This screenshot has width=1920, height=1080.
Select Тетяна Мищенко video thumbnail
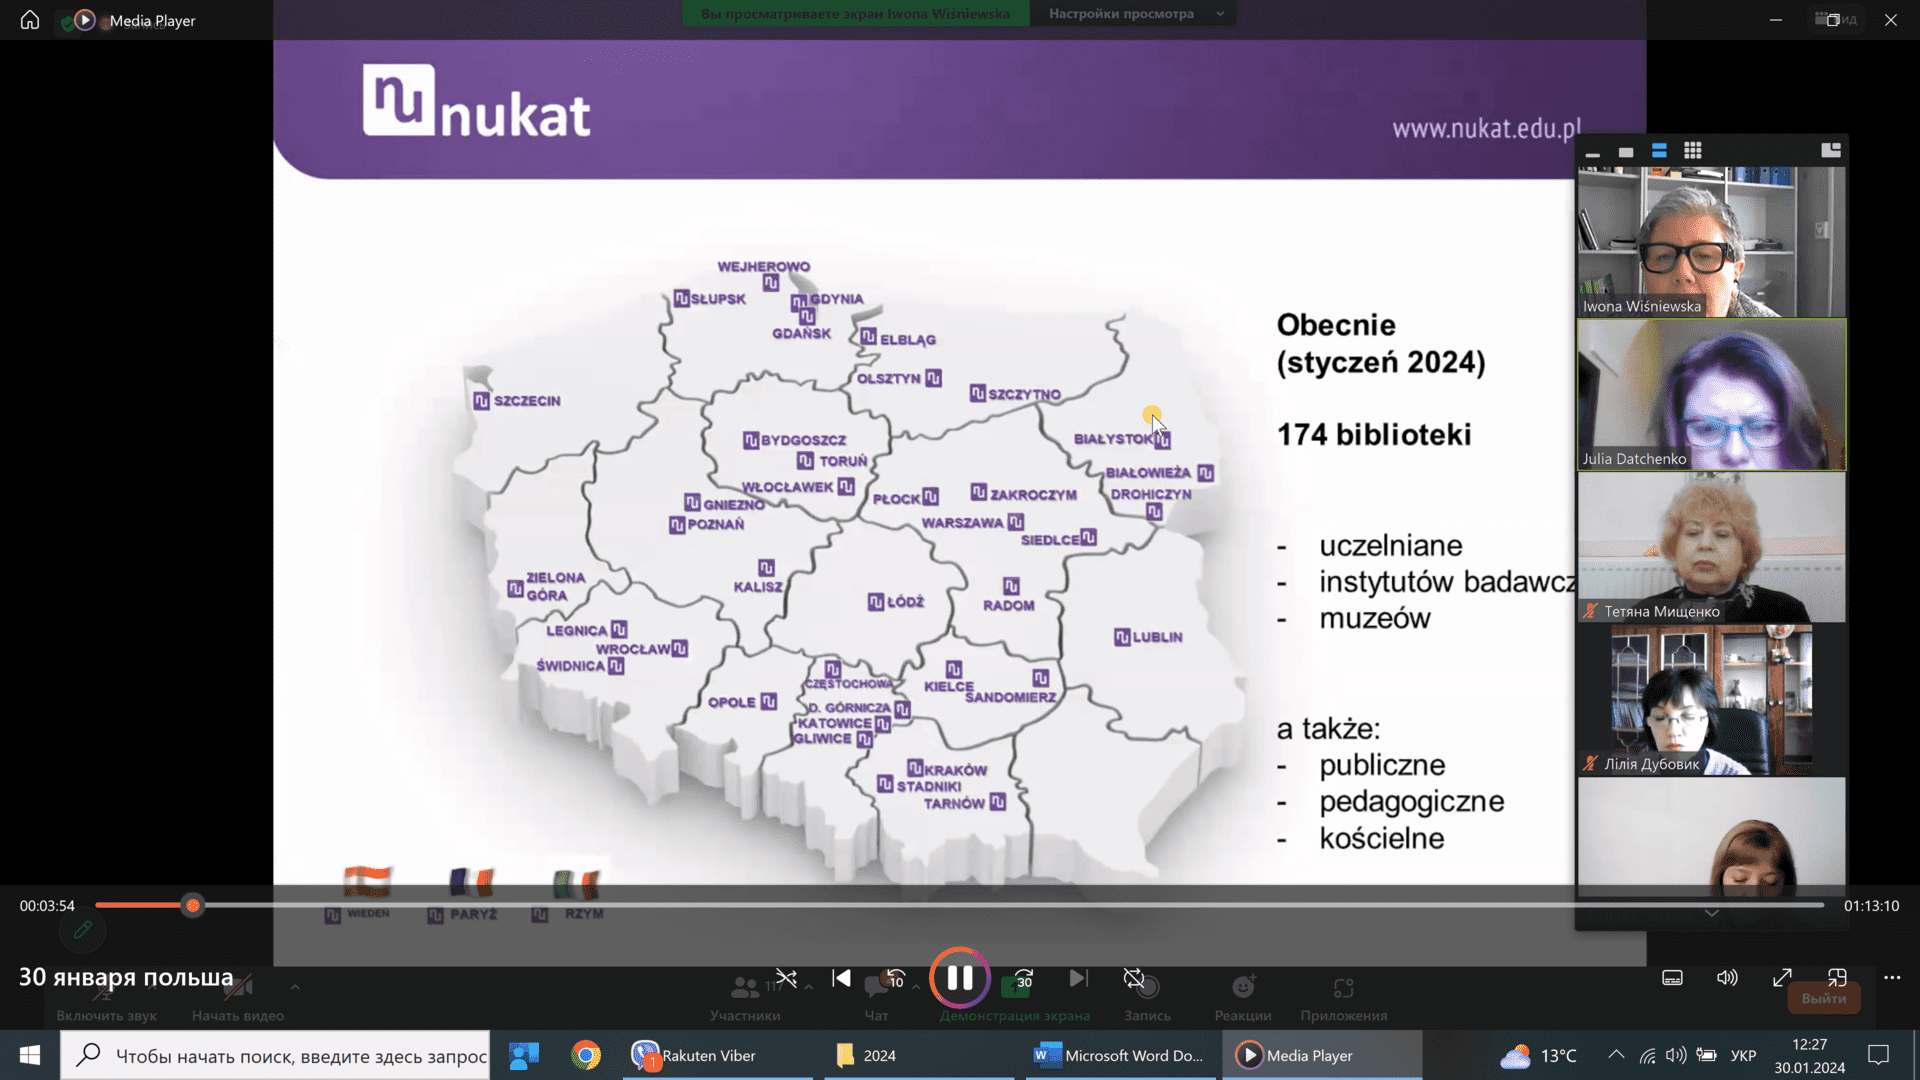(1712, 547)
